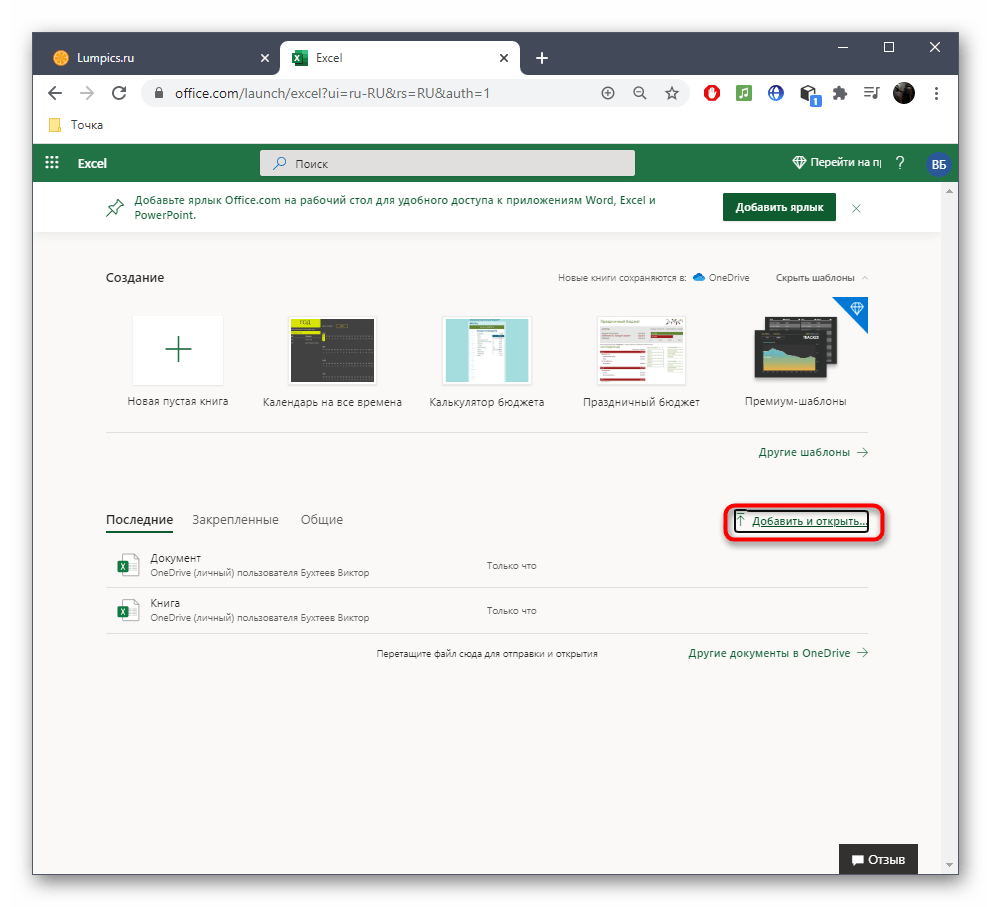
Task: Open the Книга file Excel icon
Action: pyautogui.click(x=128, y=610)
